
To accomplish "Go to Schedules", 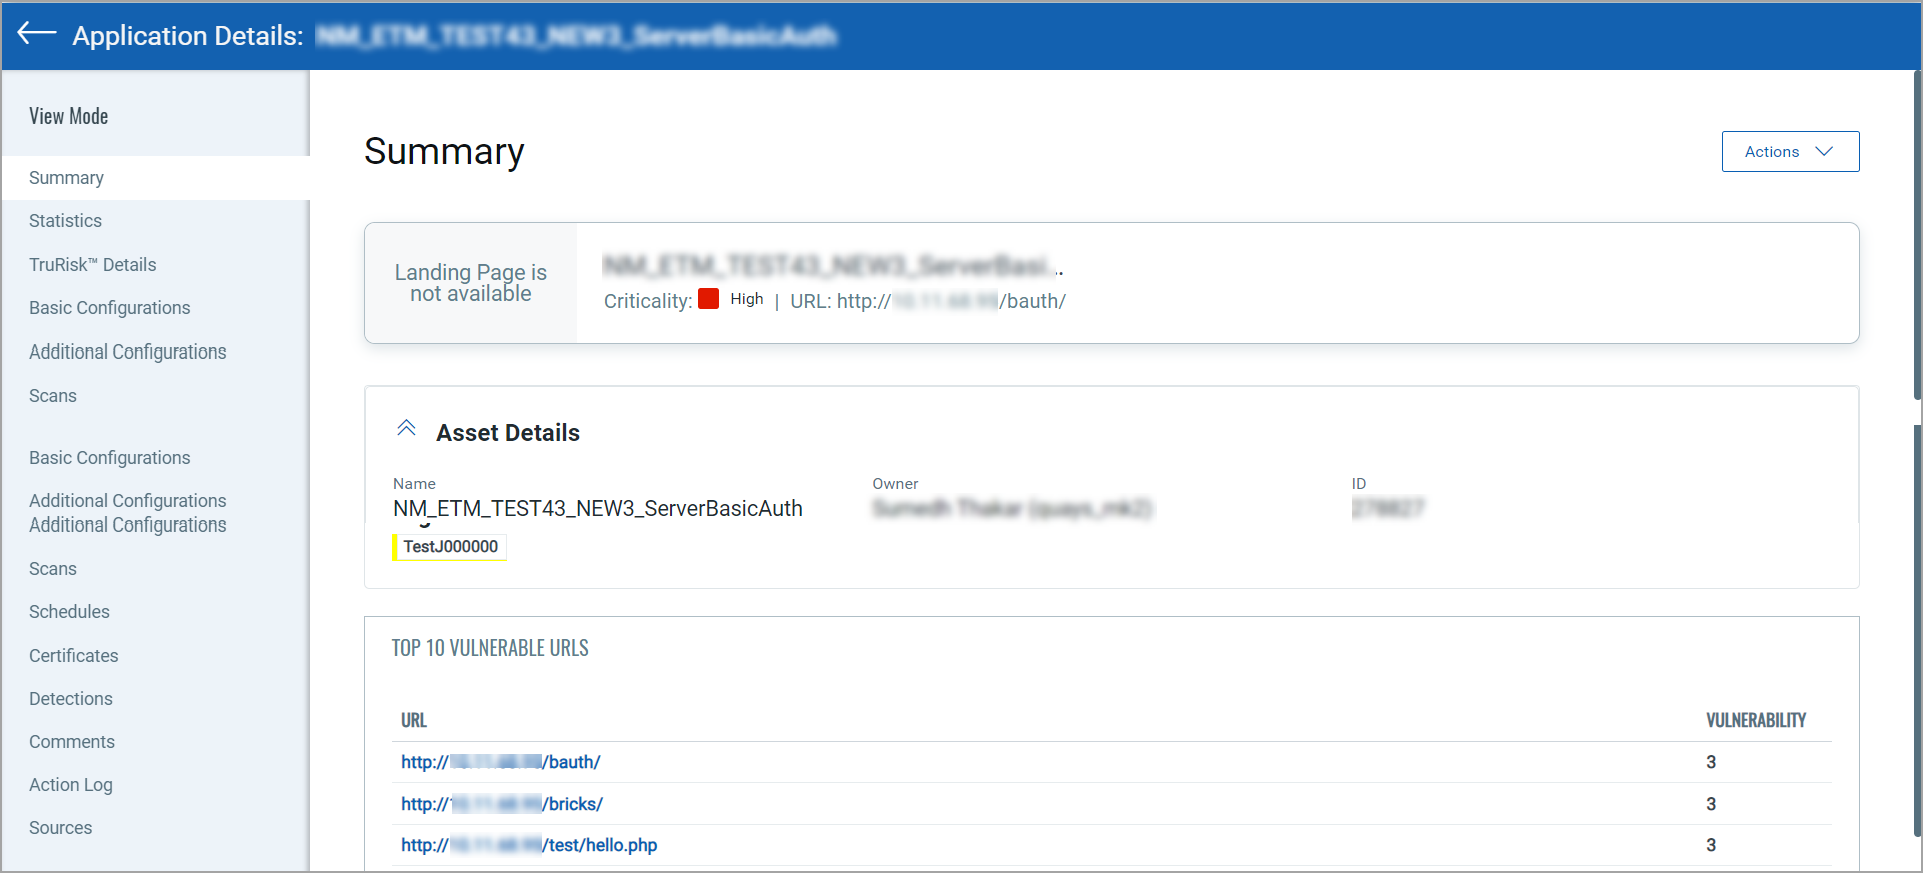I will 69,612.
